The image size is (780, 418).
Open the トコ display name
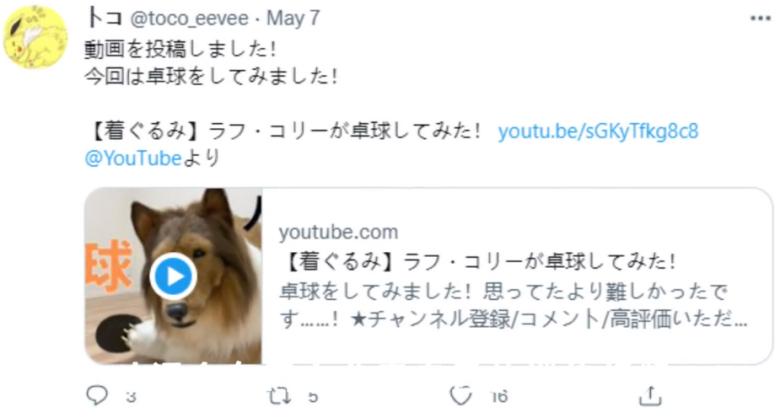coord(104,18)
